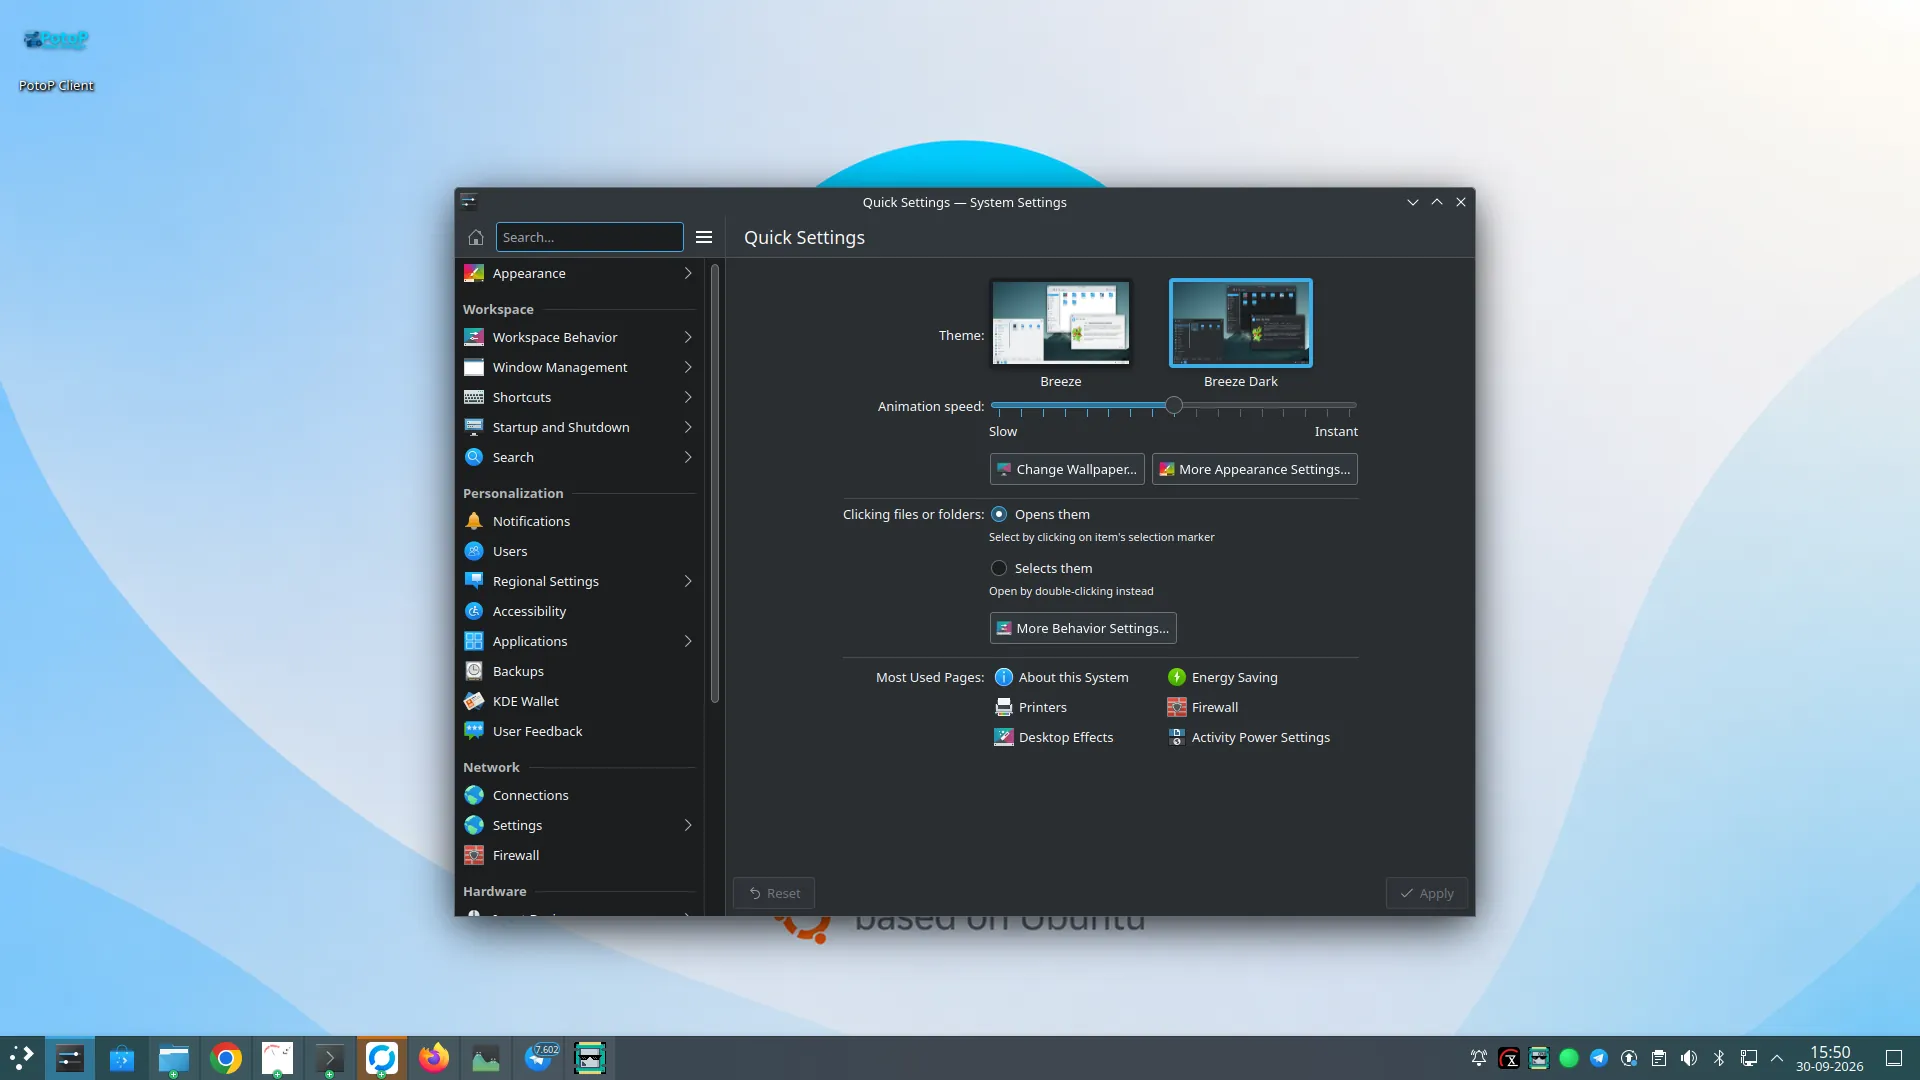Viewport: 1920px width, 1080px height.
Task: Open About this System from Most Used Pages
Action: (1061, 677)
